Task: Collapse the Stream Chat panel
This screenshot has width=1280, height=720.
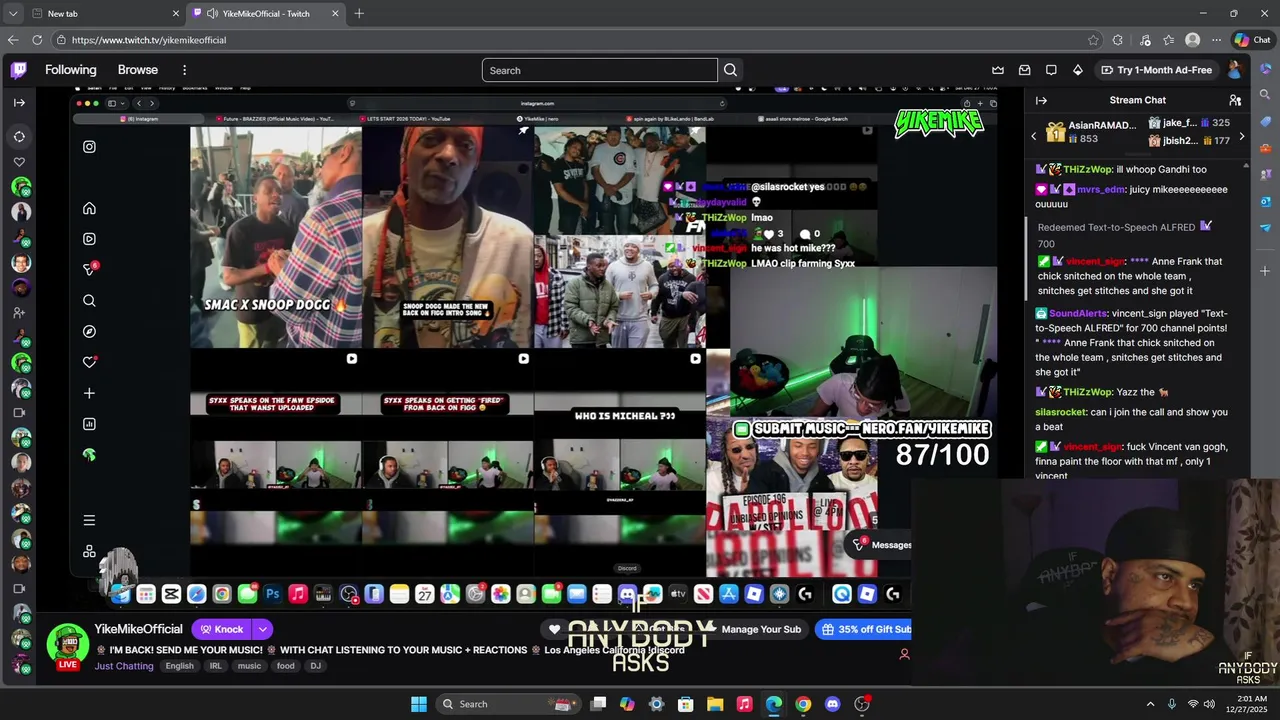Action: tap(1041, 100)
